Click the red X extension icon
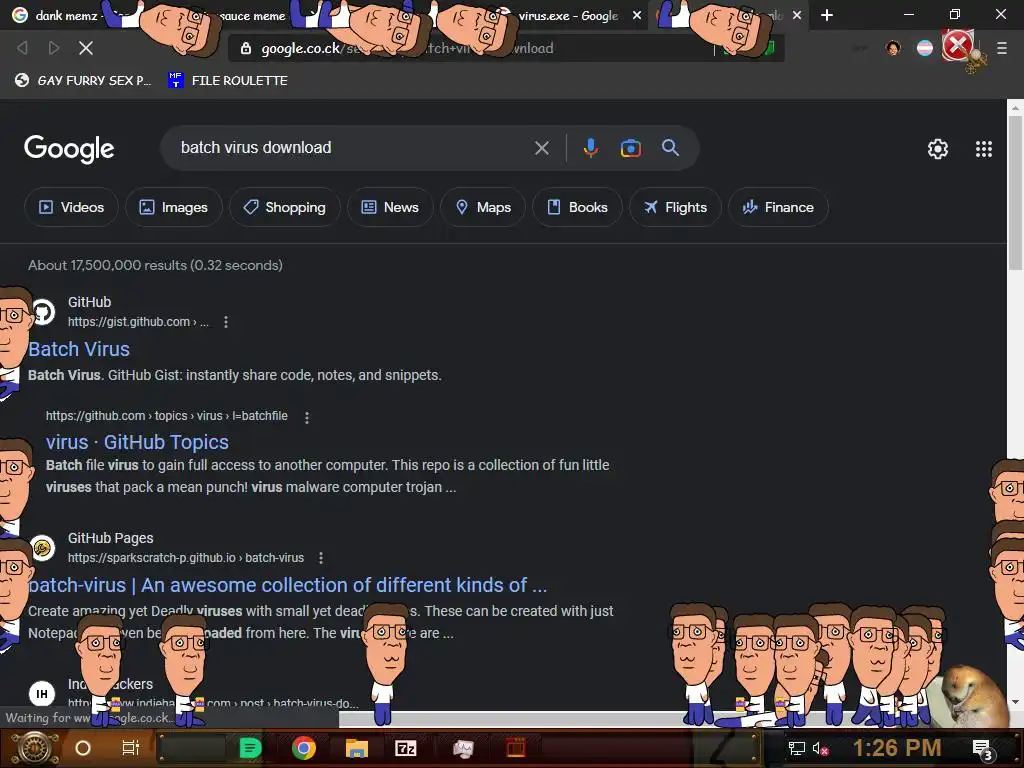1024x768 pixels. point(957,46)
